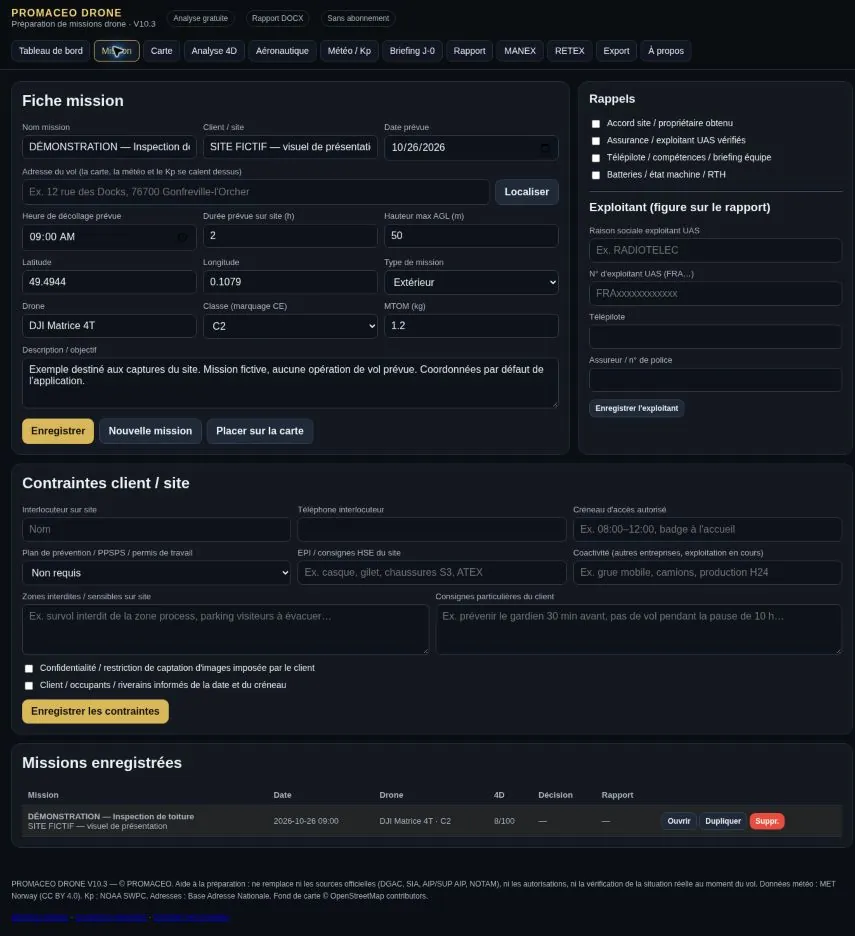Open the calendar picker in Date prévue

coord(545,147)
